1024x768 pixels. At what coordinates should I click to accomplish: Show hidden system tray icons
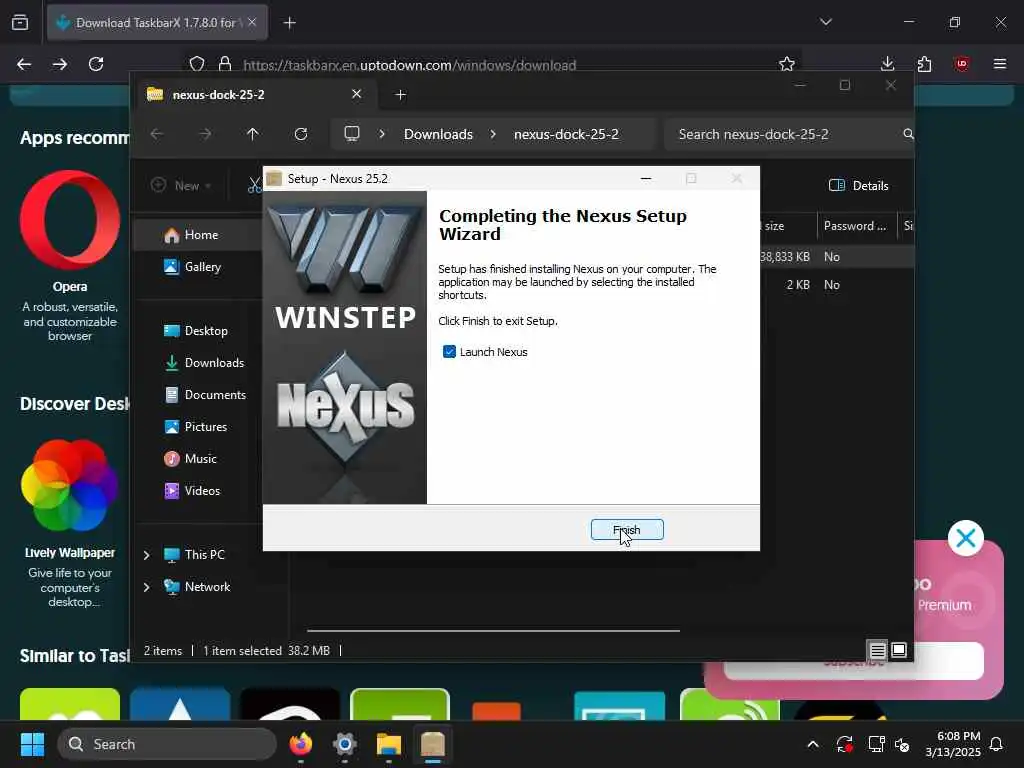coord(813,744)
